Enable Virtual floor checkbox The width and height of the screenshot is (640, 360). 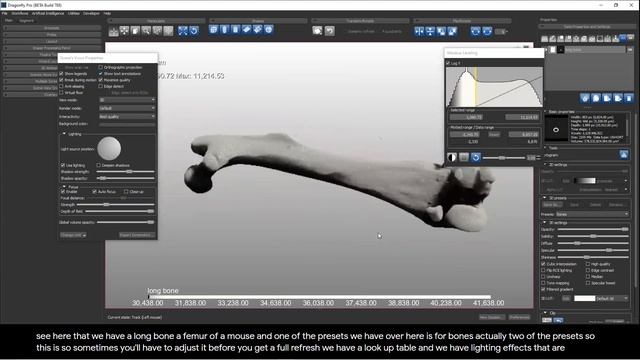tap(62, 93)
